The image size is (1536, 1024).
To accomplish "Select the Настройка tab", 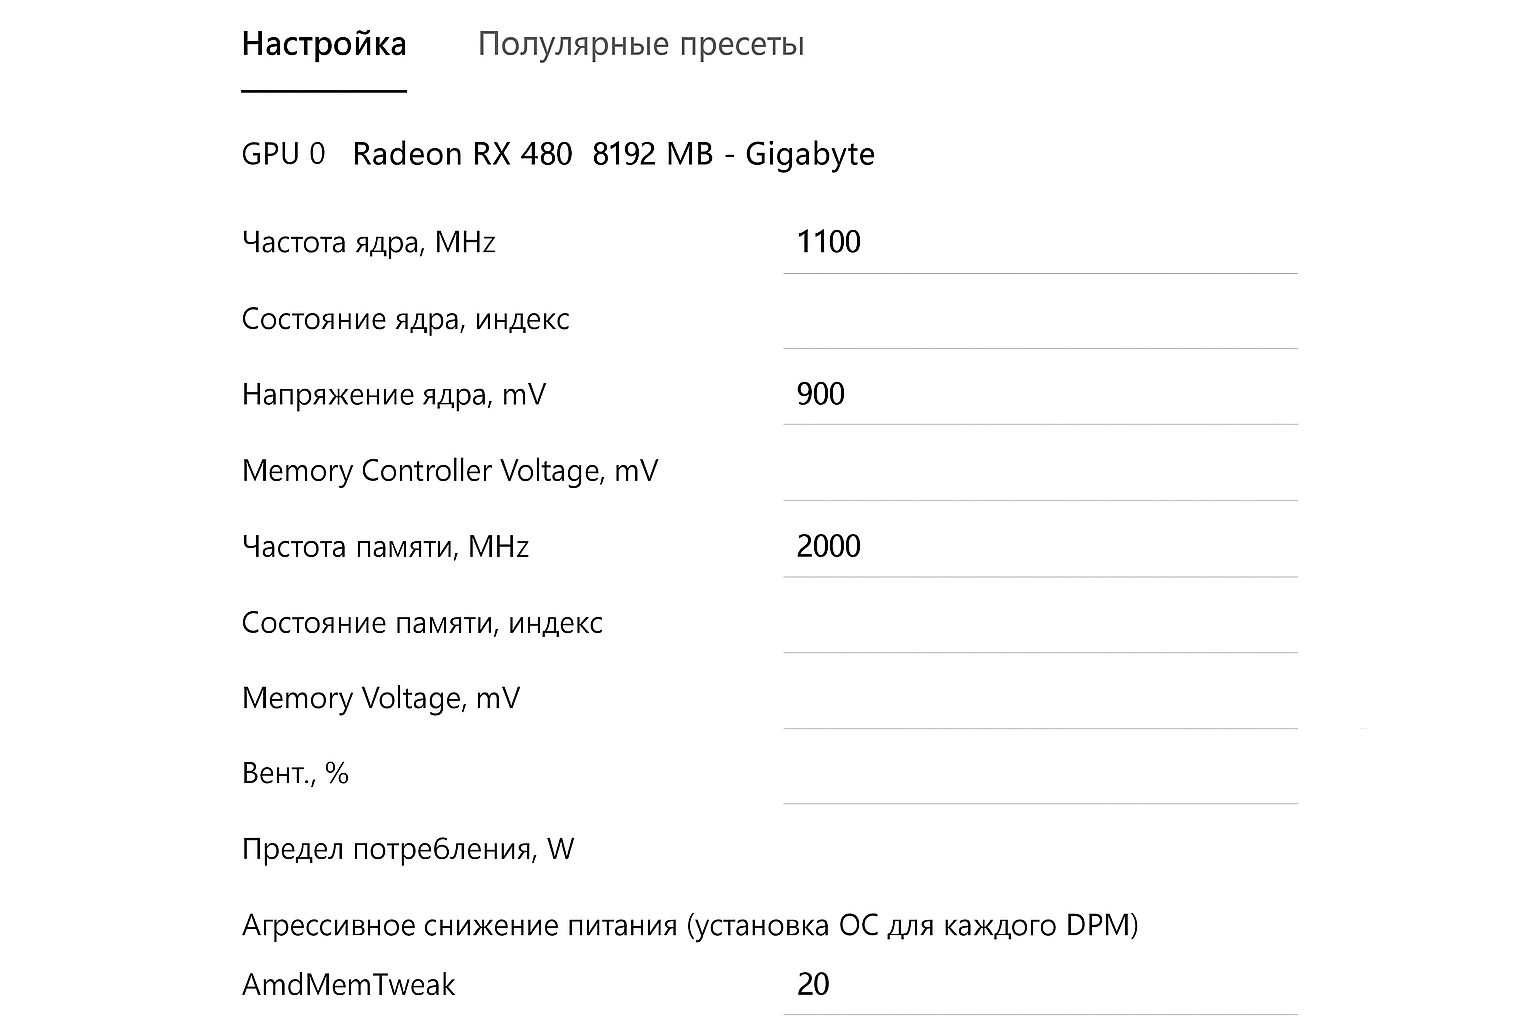I will pyautogui.click(x=323, y=43).
